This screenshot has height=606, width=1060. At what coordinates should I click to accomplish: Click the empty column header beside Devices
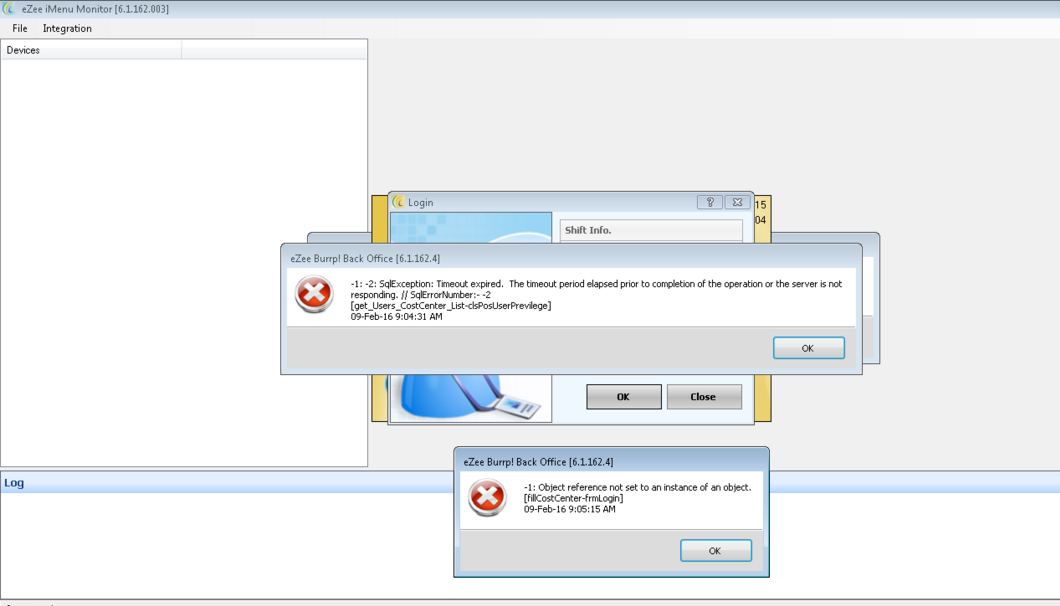pyautogui.click(x=274, y=50)
